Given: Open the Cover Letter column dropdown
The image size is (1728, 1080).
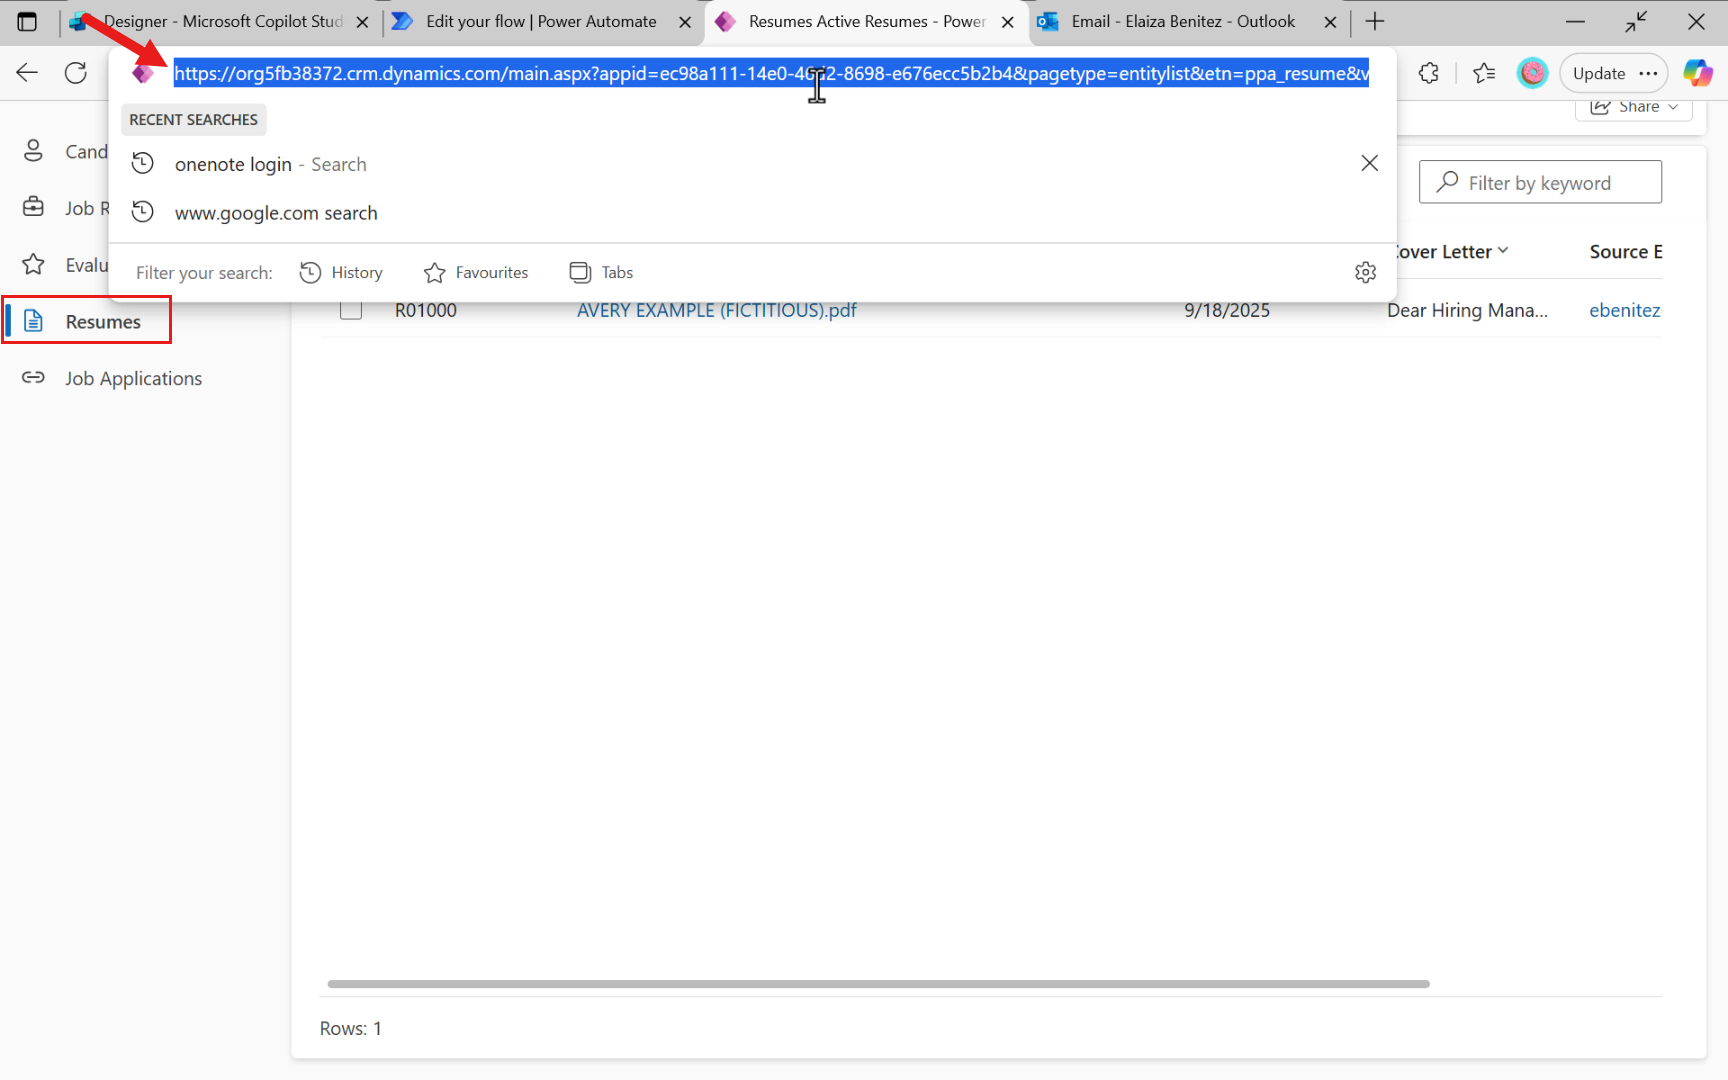Looking at the screenshot, I should [1504, 251].
